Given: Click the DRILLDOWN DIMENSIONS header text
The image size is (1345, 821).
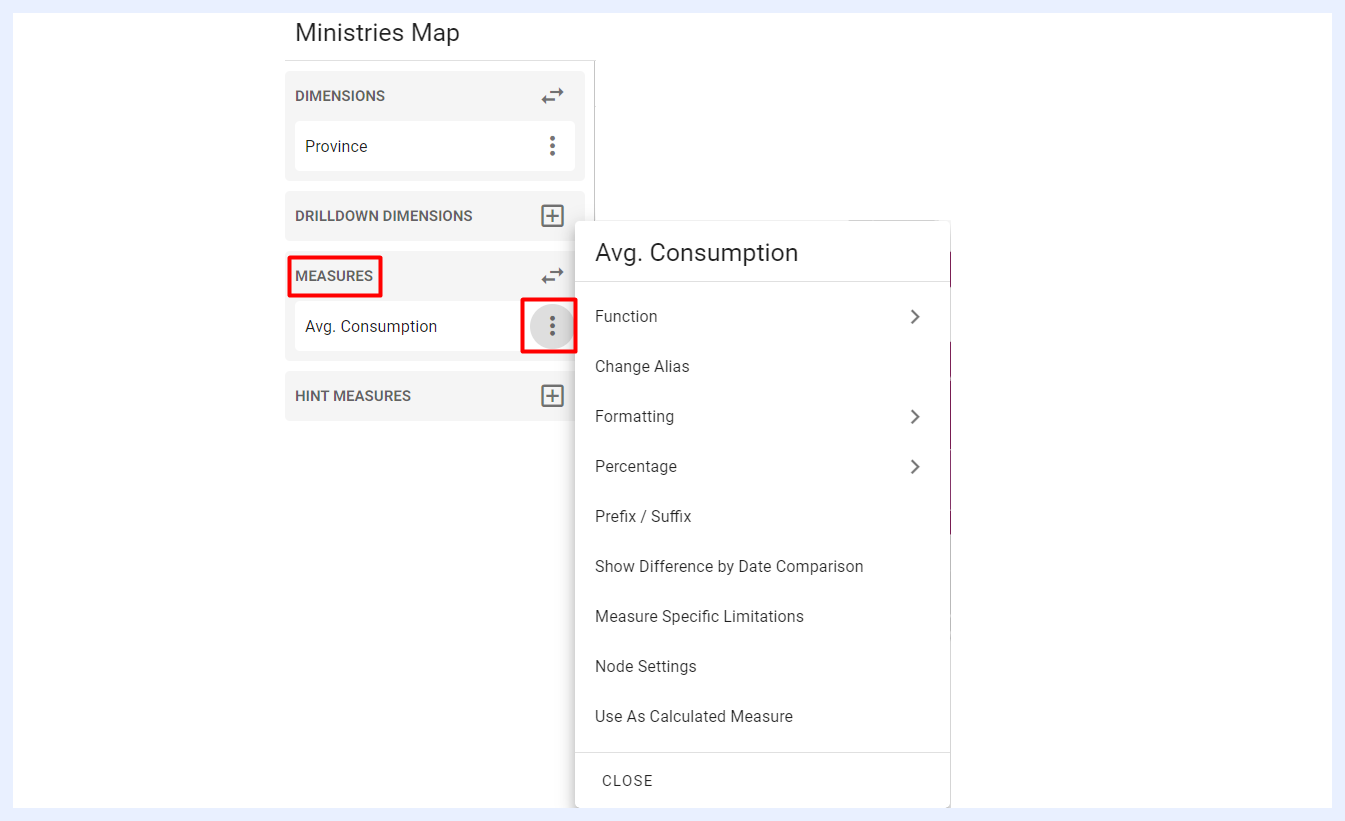Looking at the screenshot, I should pyautogui.click(x=384, y=216).
